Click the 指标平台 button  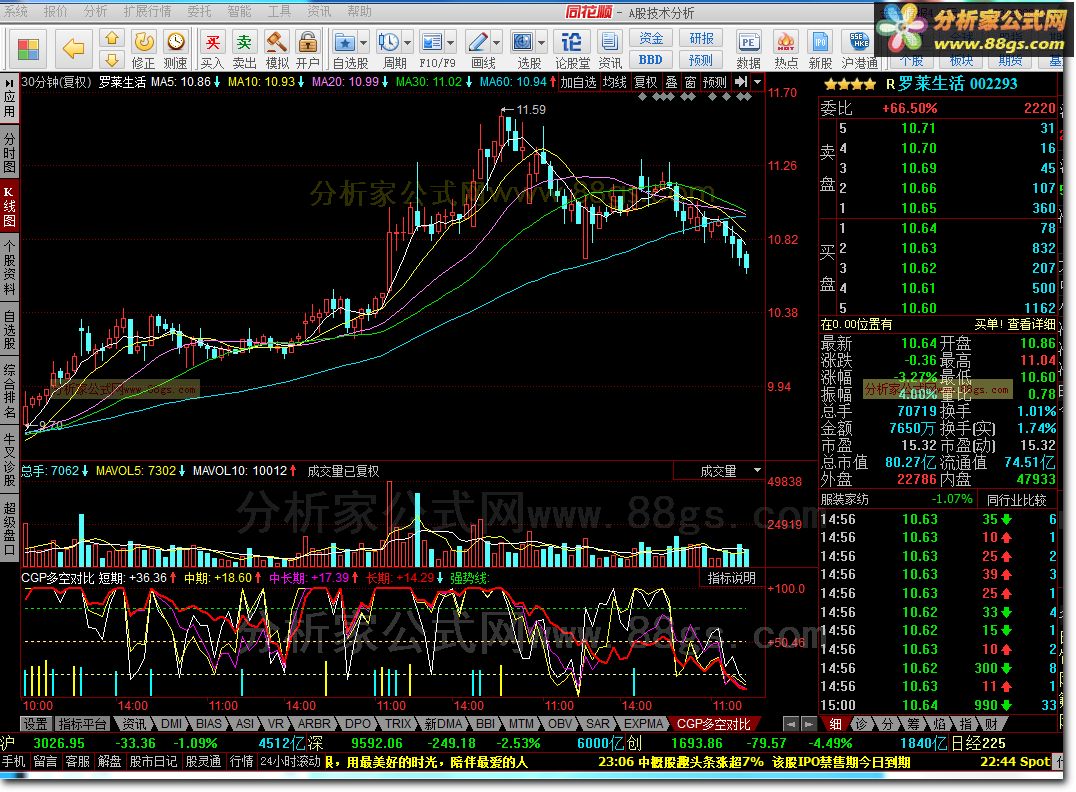[x=82, y=723]
